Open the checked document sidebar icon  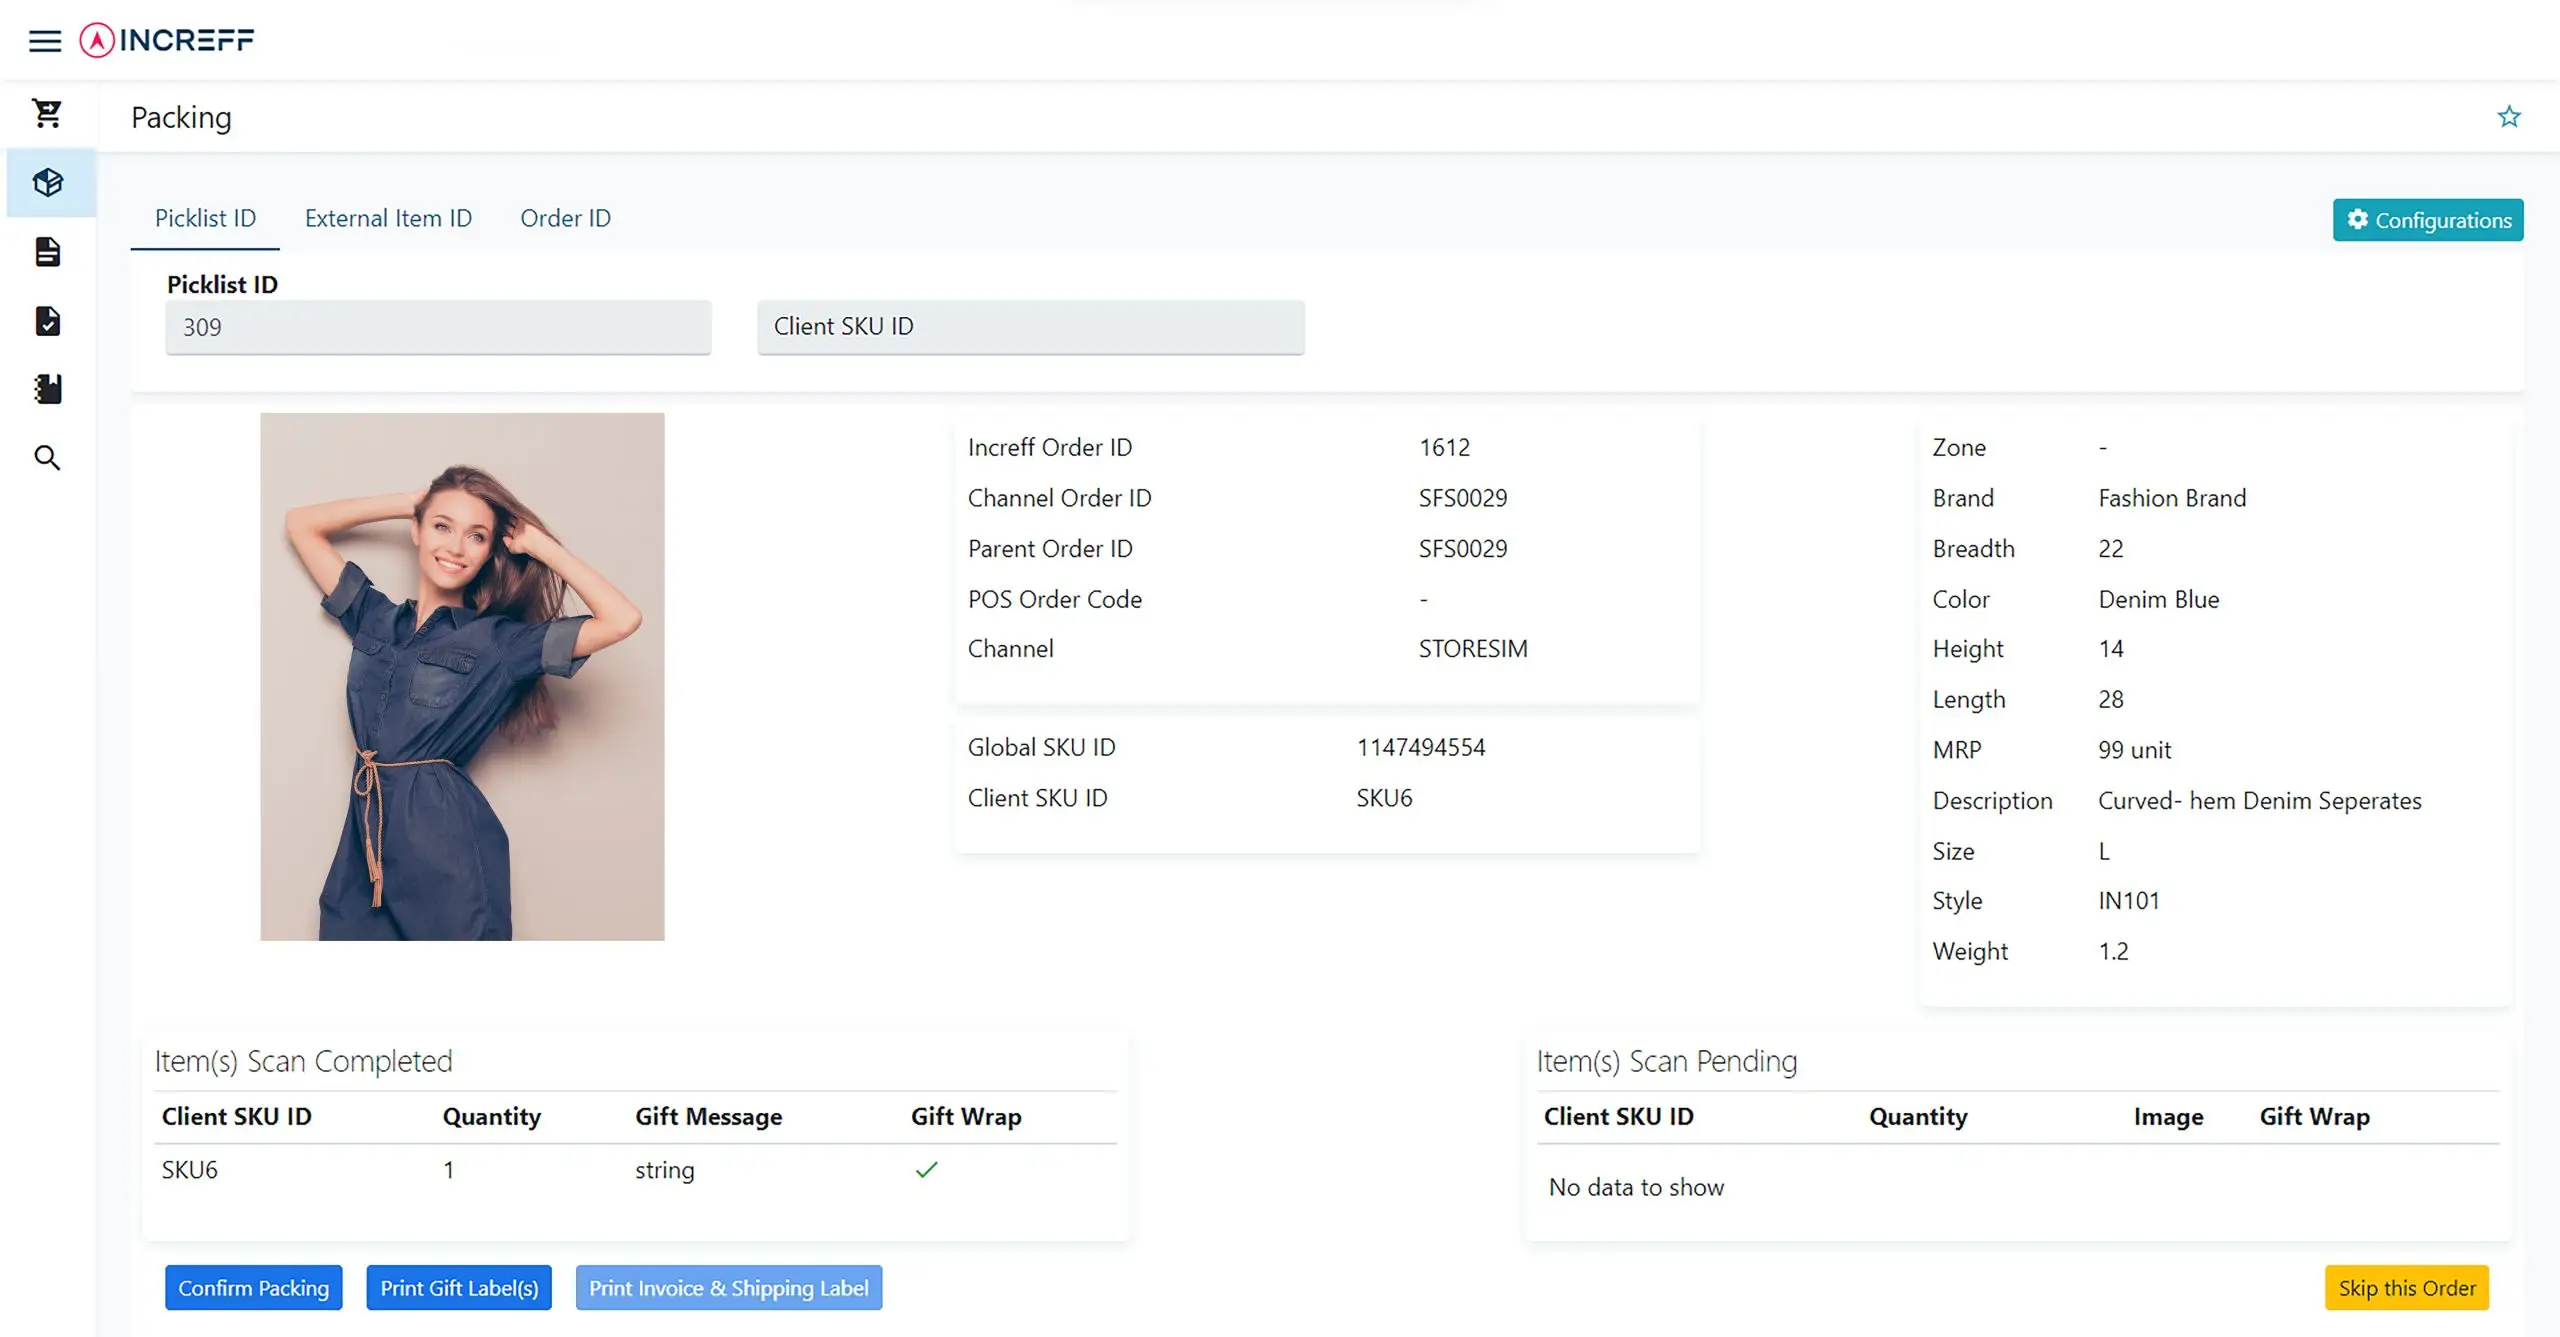tap(47, 320)
